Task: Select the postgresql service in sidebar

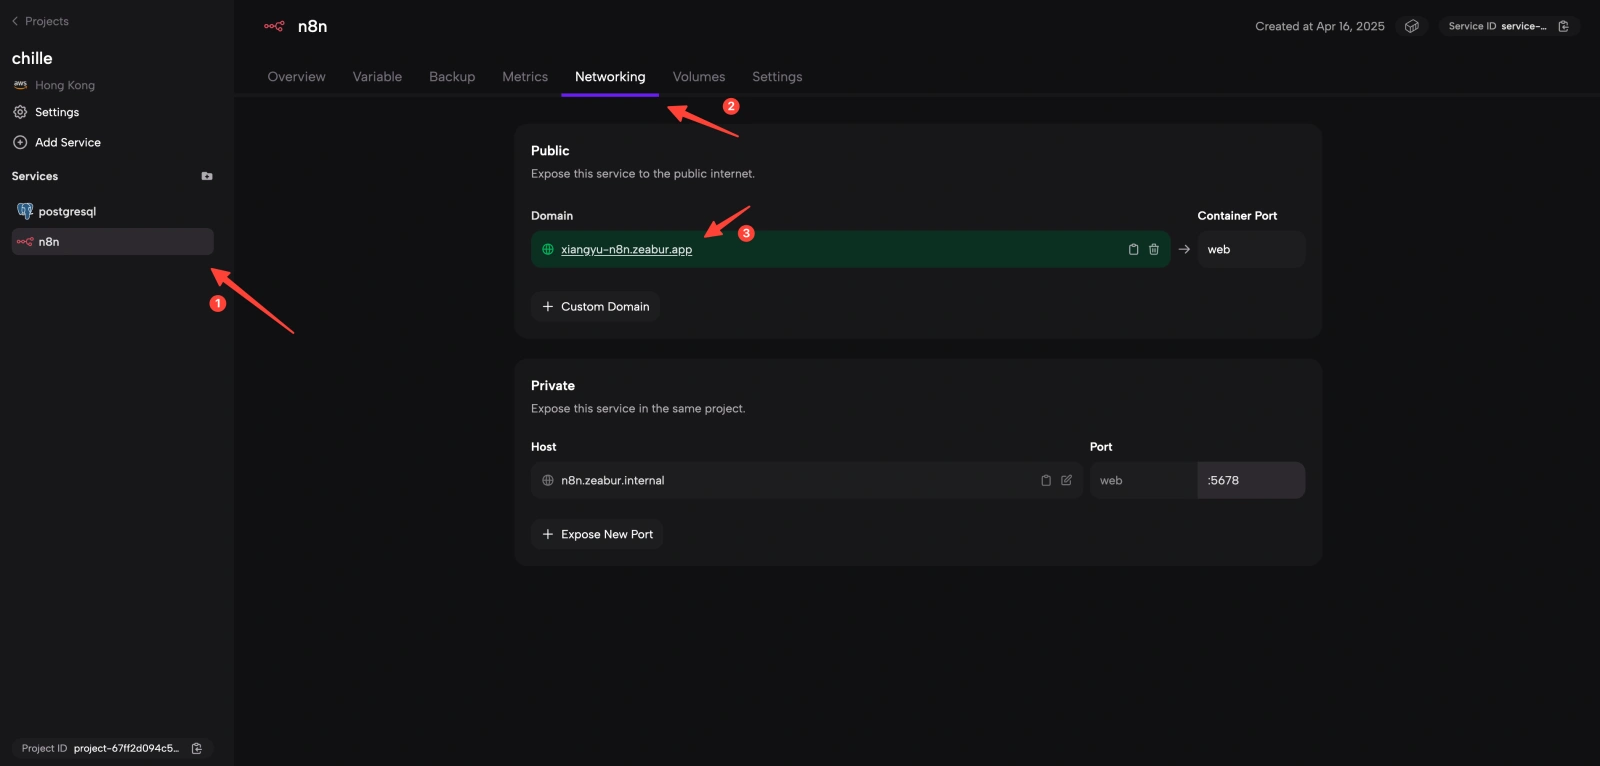Action: tap(67, 212)
